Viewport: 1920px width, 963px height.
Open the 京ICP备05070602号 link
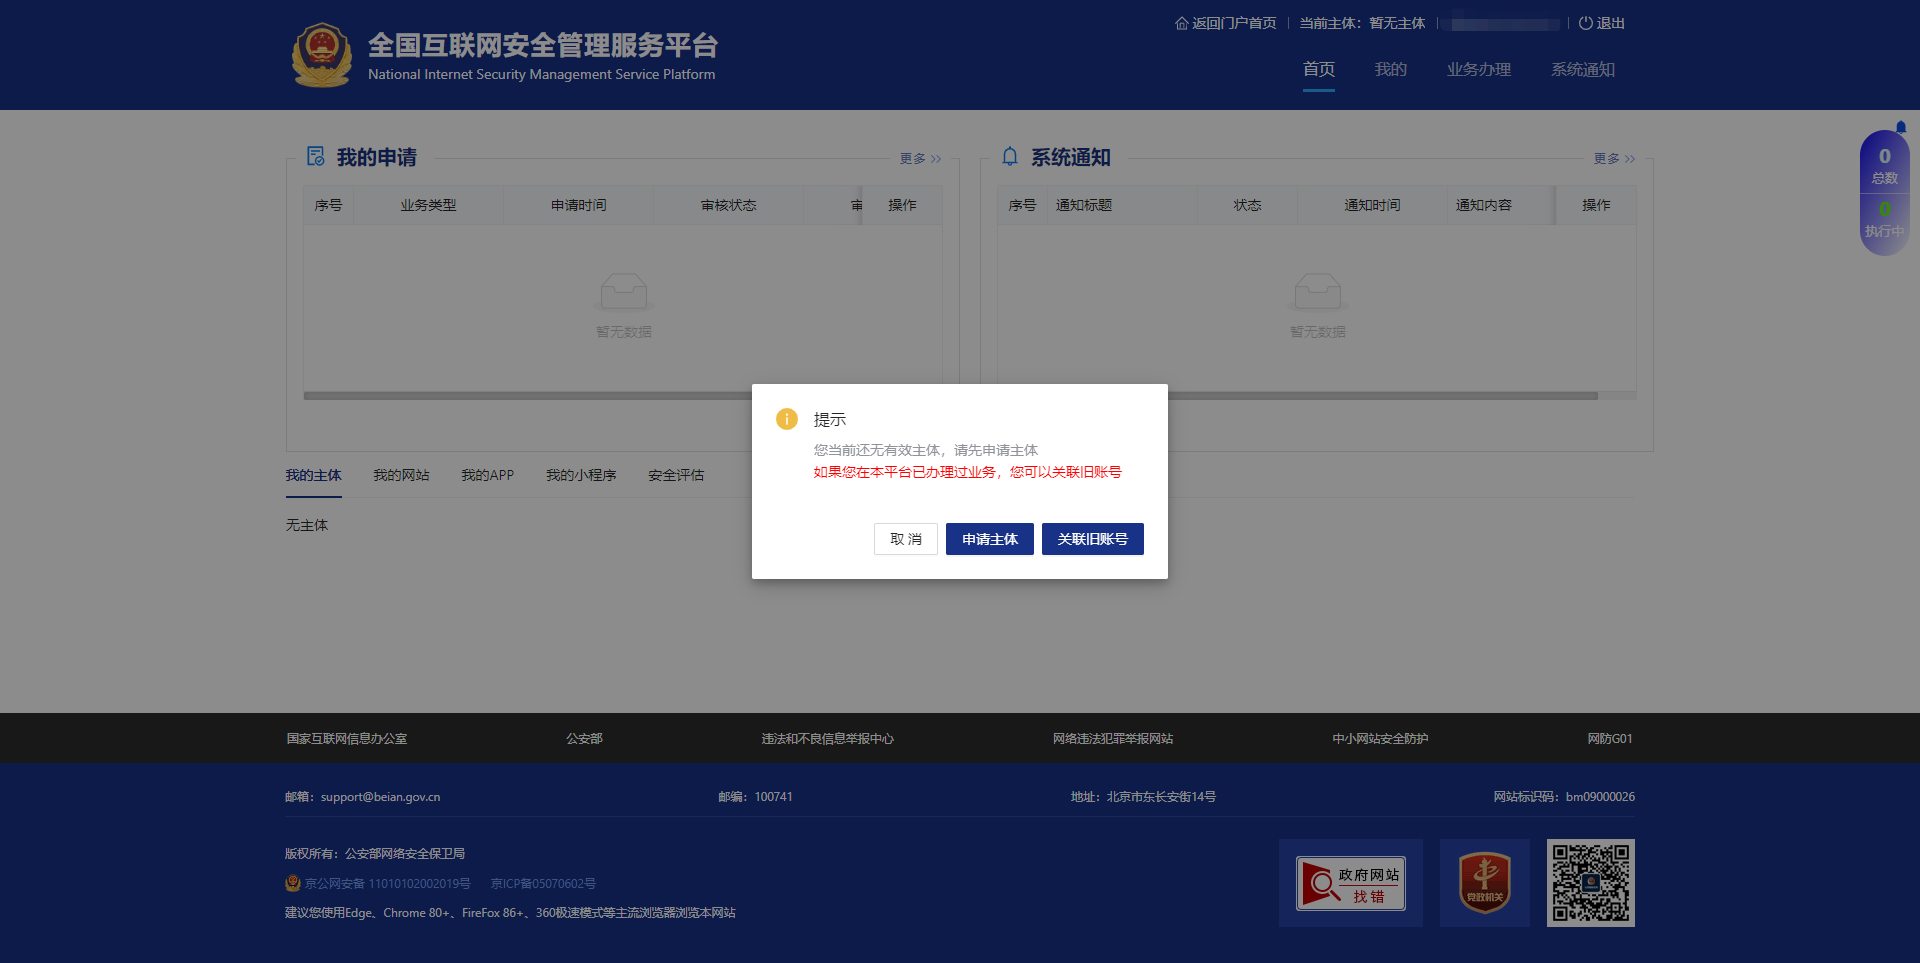543,883
